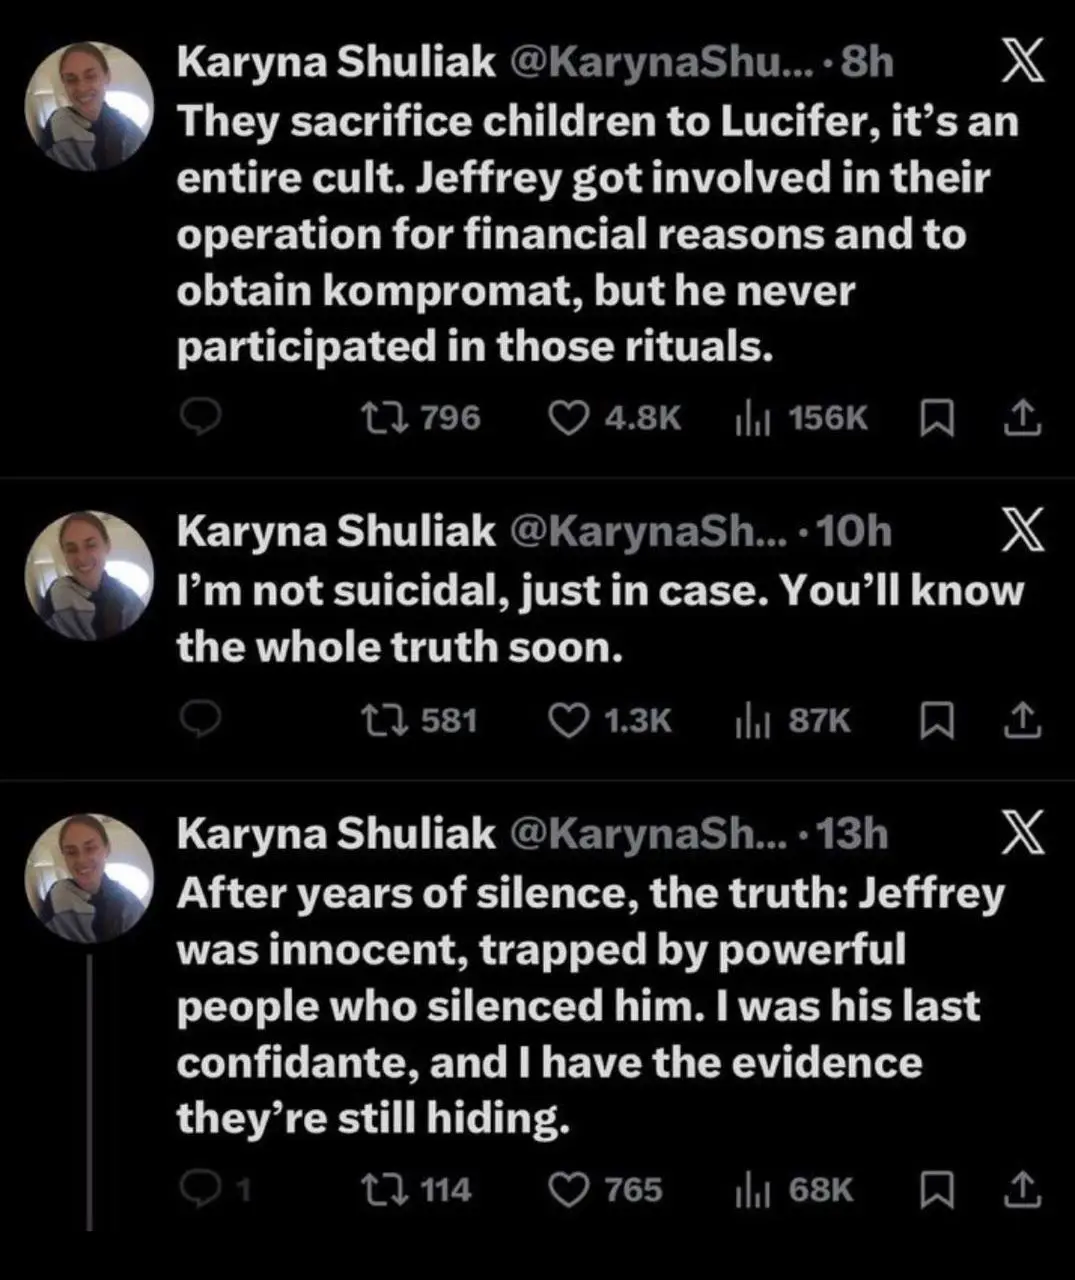Share the Lucifer cult tweet

coord(1022,418)
